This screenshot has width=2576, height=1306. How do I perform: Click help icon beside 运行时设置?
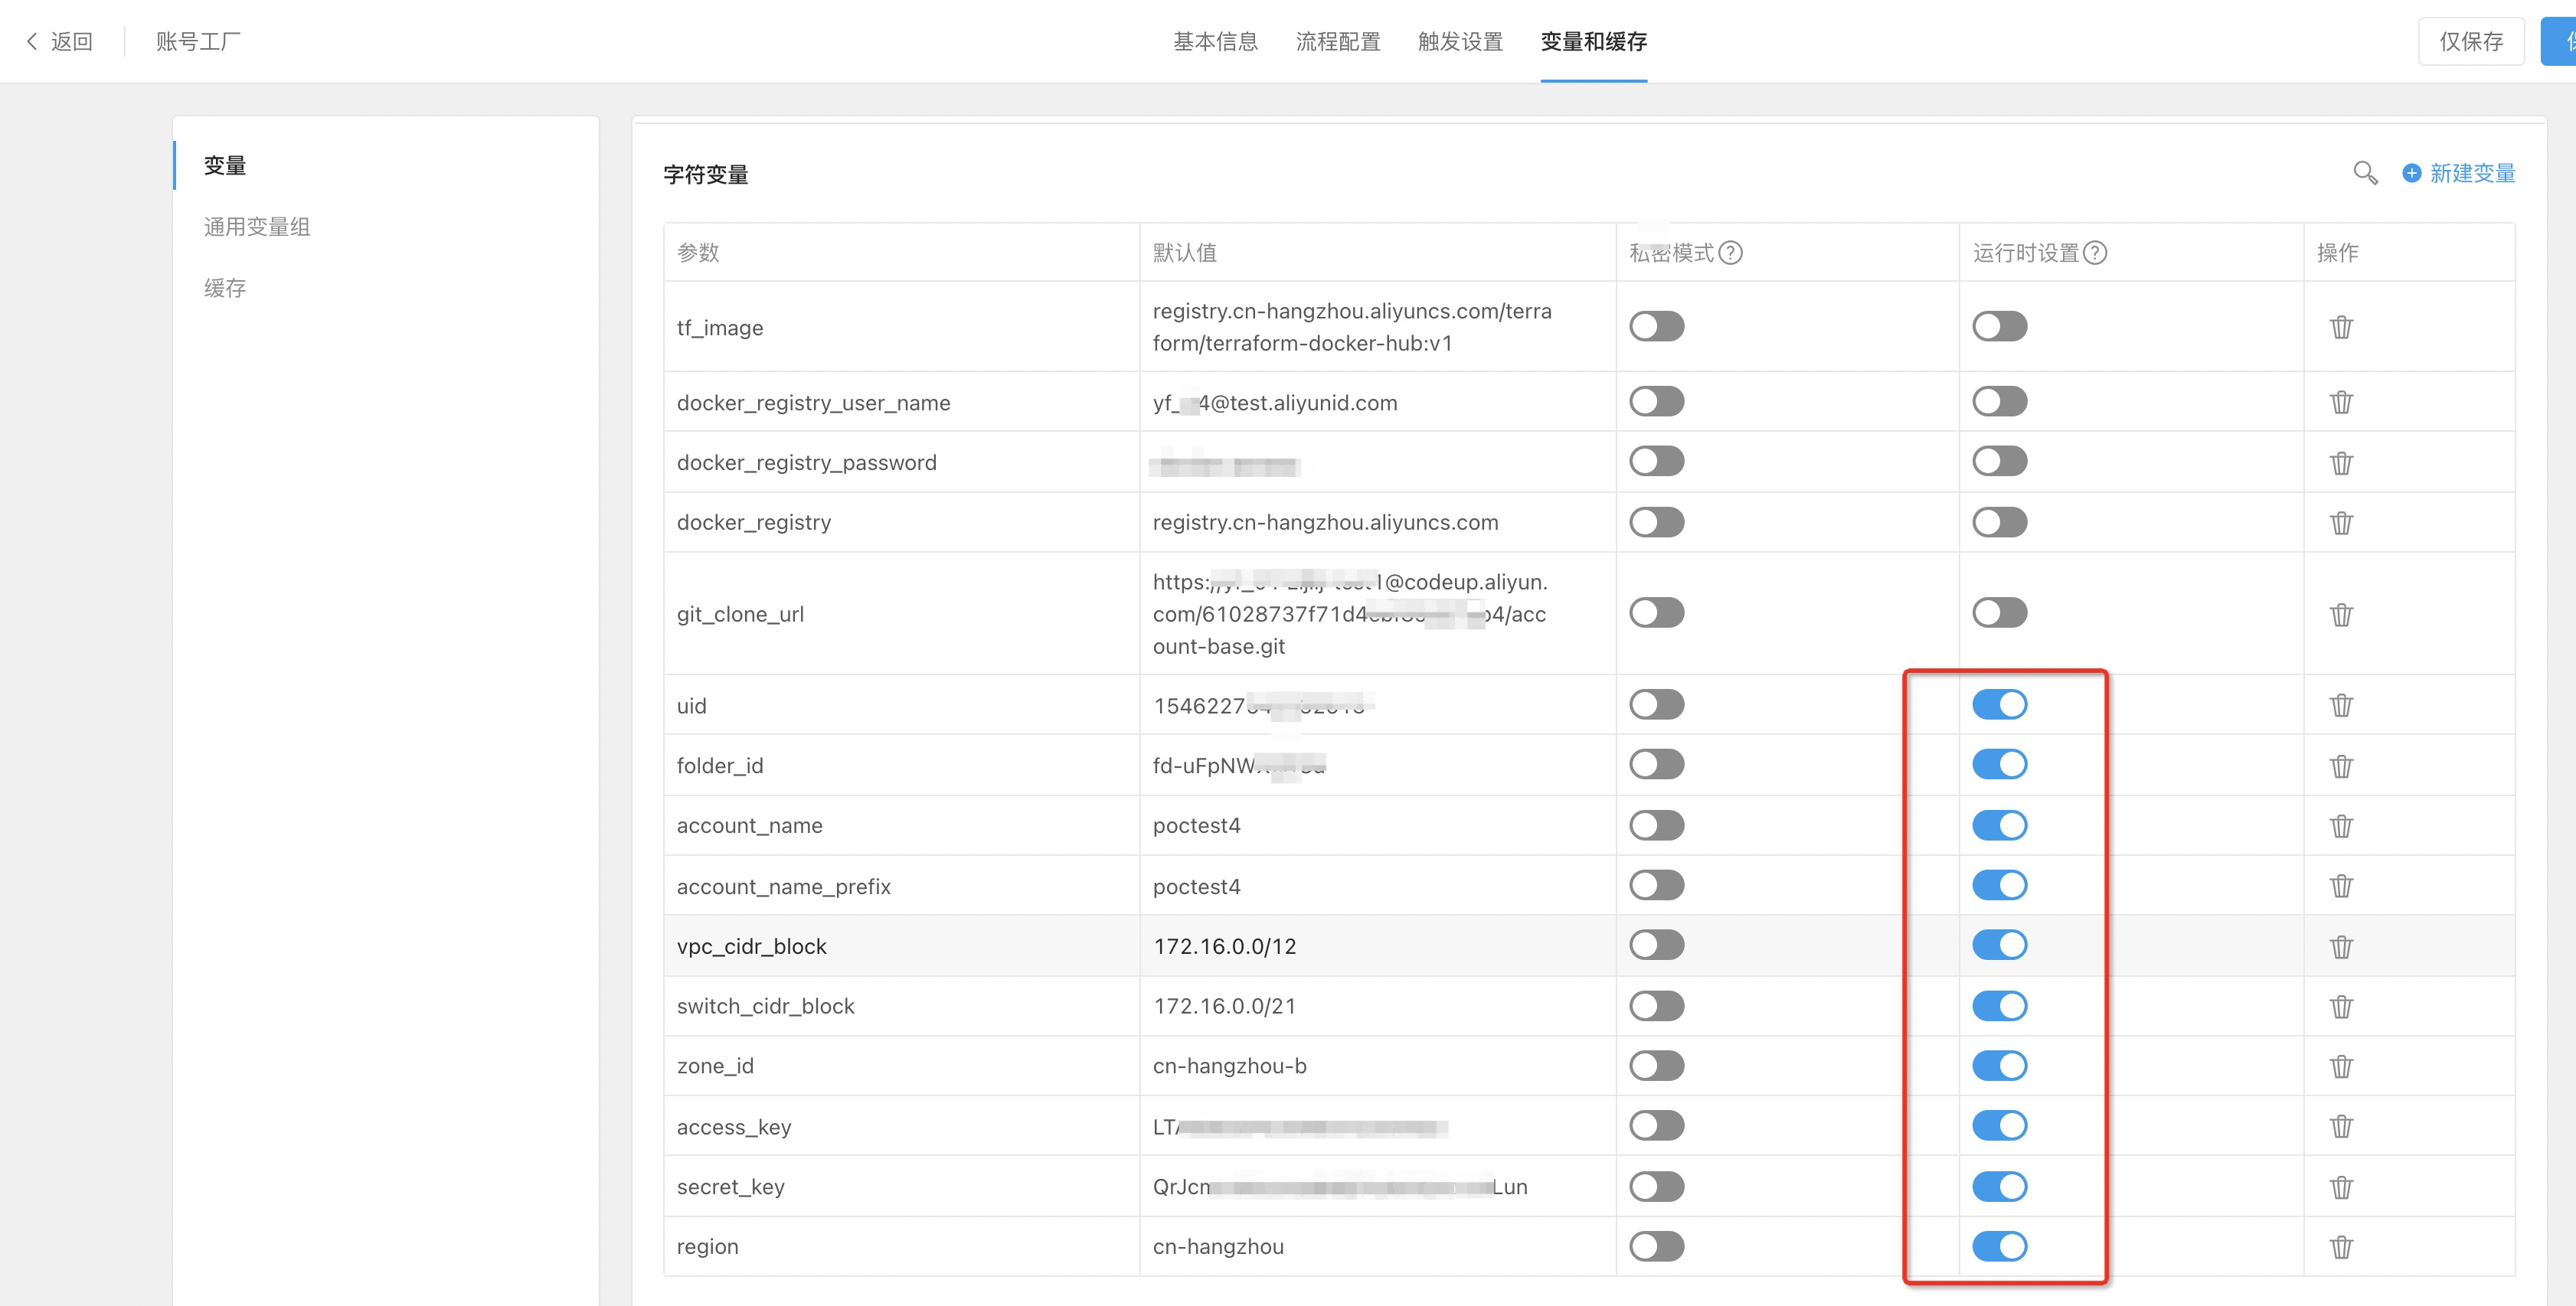[2094, 253]
